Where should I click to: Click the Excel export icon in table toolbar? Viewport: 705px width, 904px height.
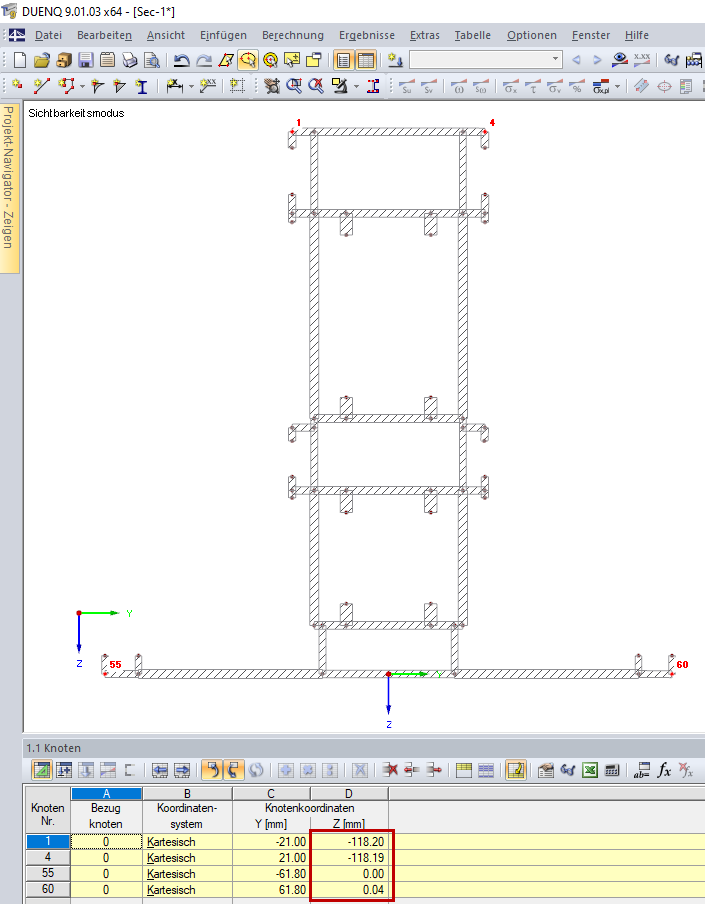click(590, 770)
